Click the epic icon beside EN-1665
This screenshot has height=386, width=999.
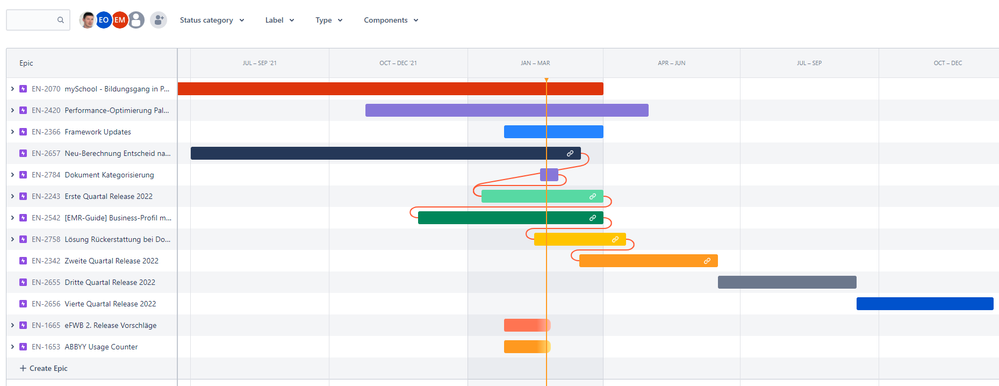point(24,325)
